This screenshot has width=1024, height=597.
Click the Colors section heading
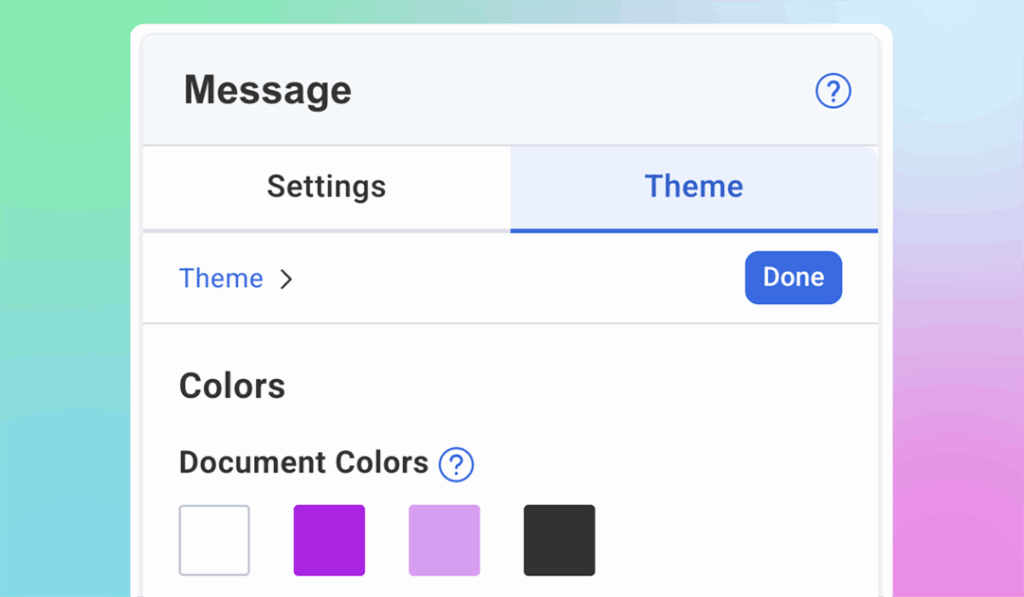point(232,386)
